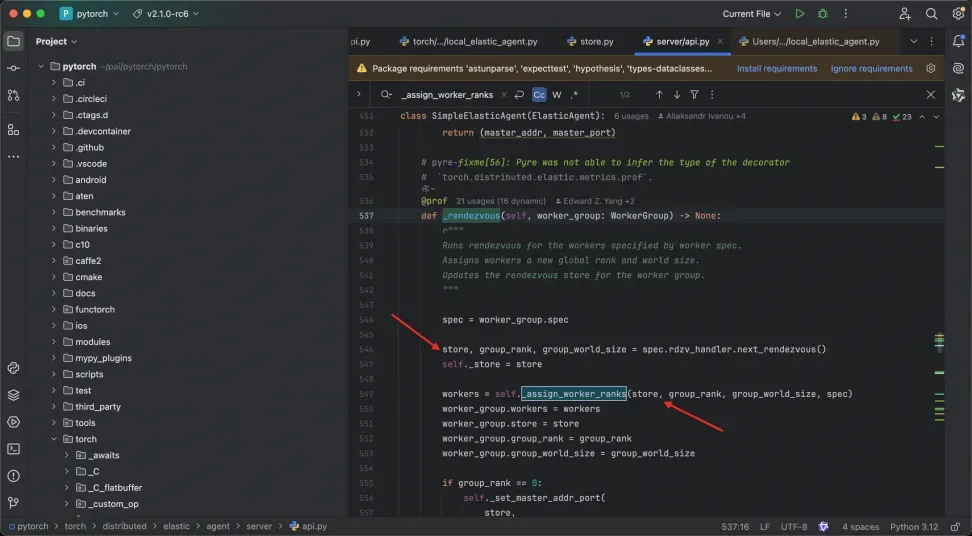972x536 pixels.
Task: Show hidden editor tabs chevron
Action: (x=913, y=42)
